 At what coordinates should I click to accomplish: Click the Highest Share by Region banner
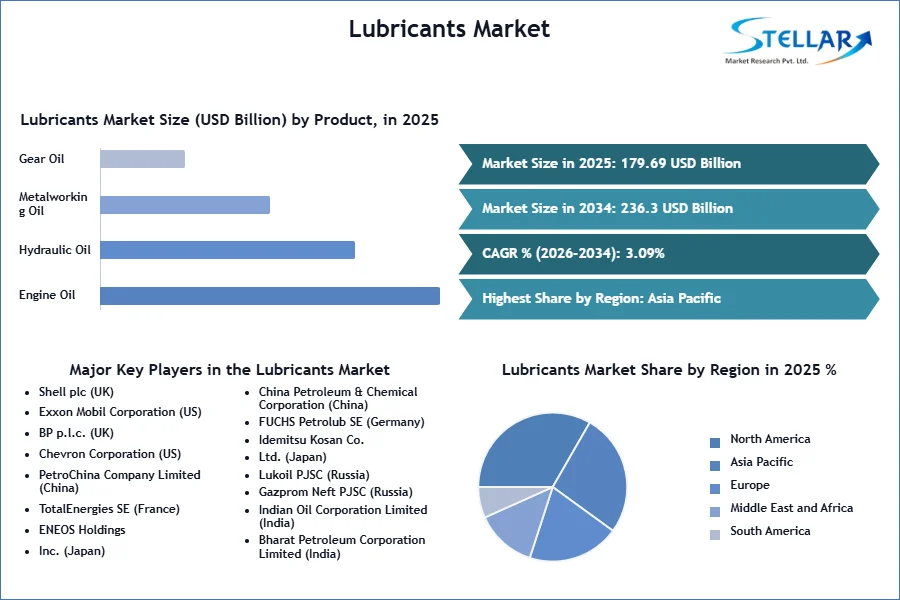click(669, 299)
